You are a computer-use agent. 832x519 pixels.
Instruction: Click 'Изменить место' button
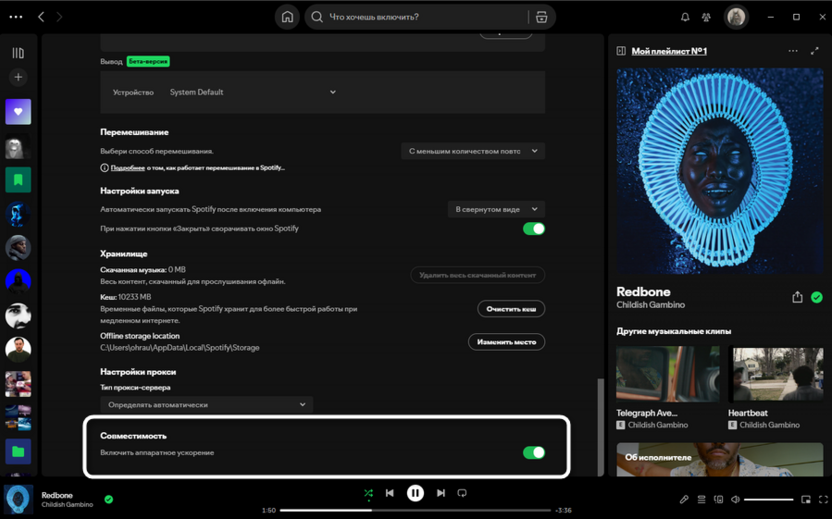506,342
